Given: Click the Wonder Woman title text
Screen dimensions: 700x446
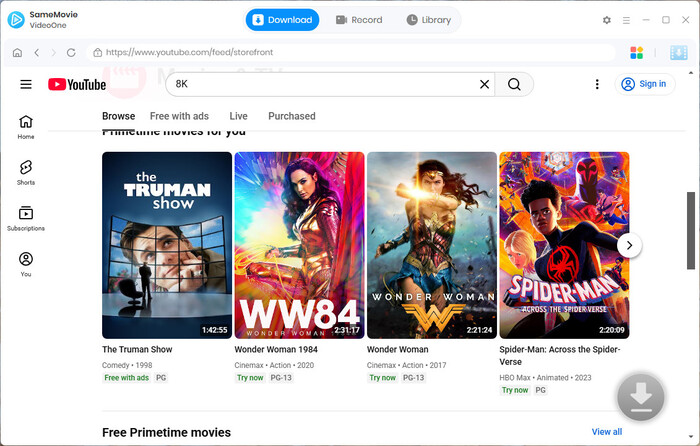Looking at the screenshot, I should coord(397,350).
